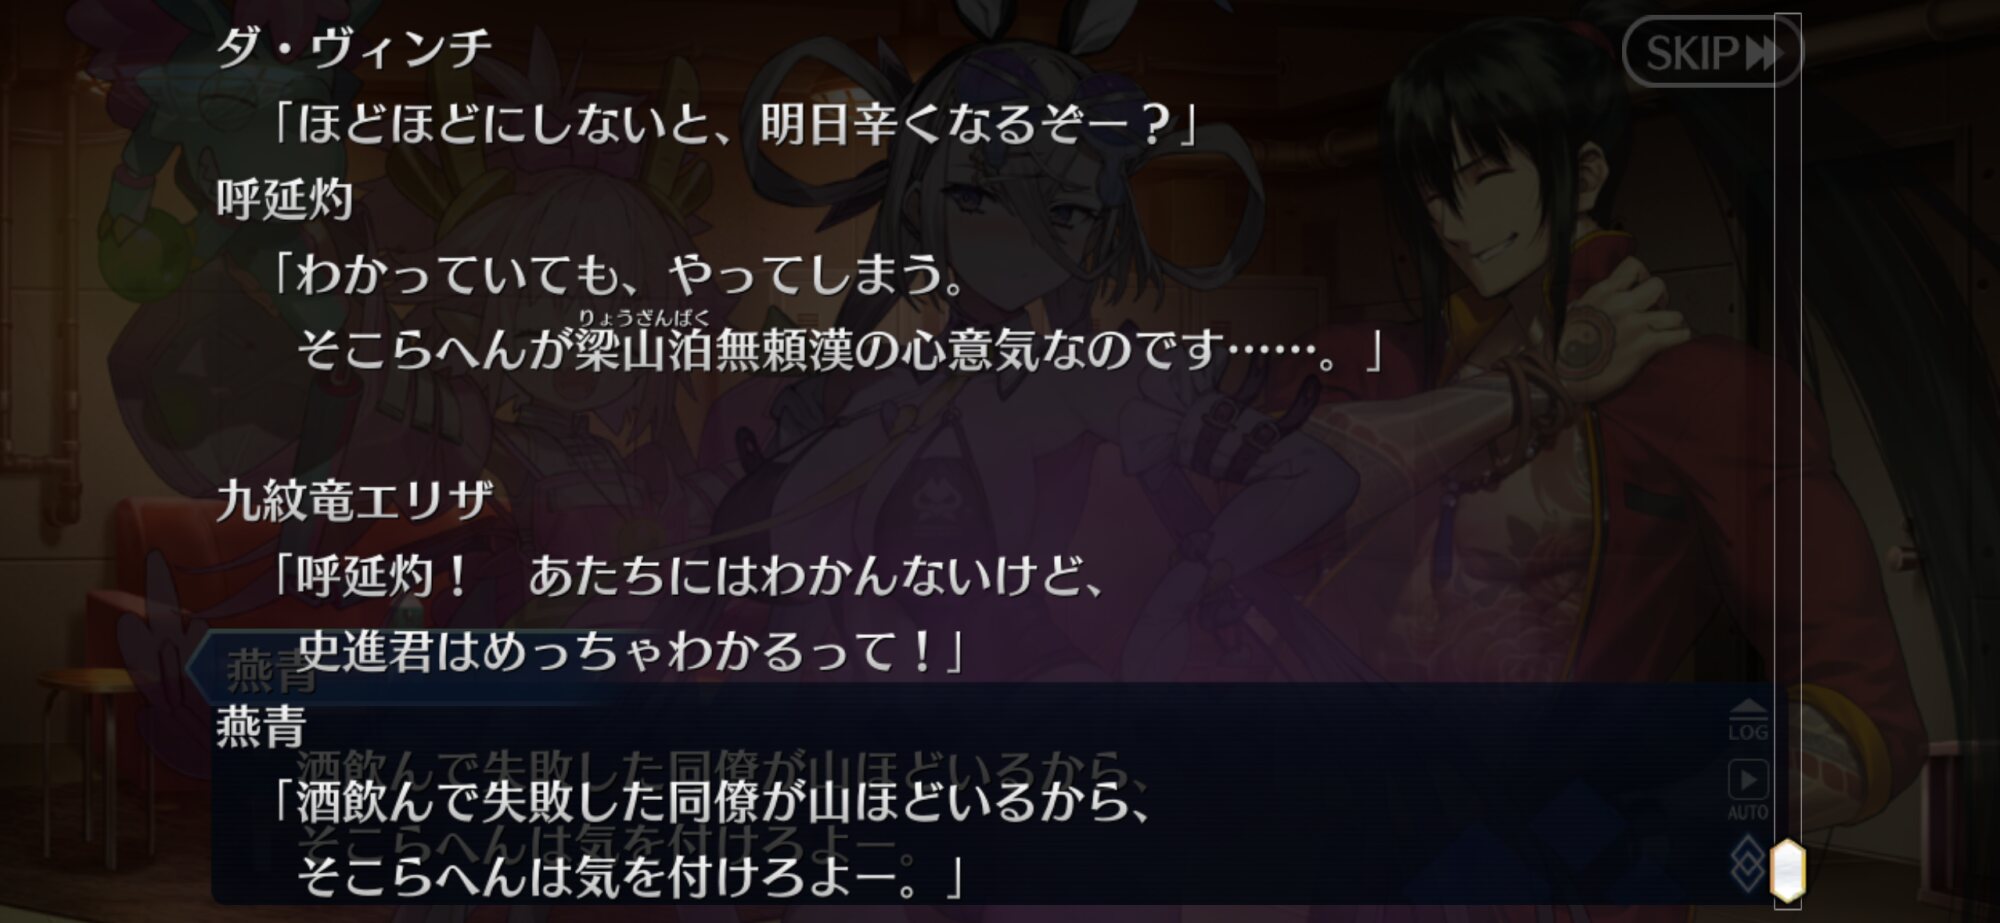Click the first 呼延灼 speaker label
This screenshot has height=923, width=2000.
pos(285,200)
